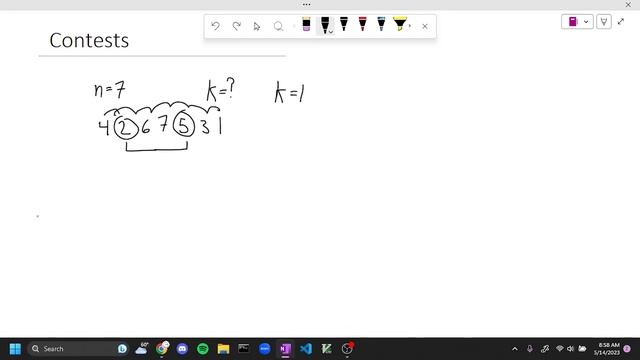Image resolution: width=640 pixels, height=360 pixels.
Task: Choose the blue-tipped pen
Action: (x=381, y=24)
